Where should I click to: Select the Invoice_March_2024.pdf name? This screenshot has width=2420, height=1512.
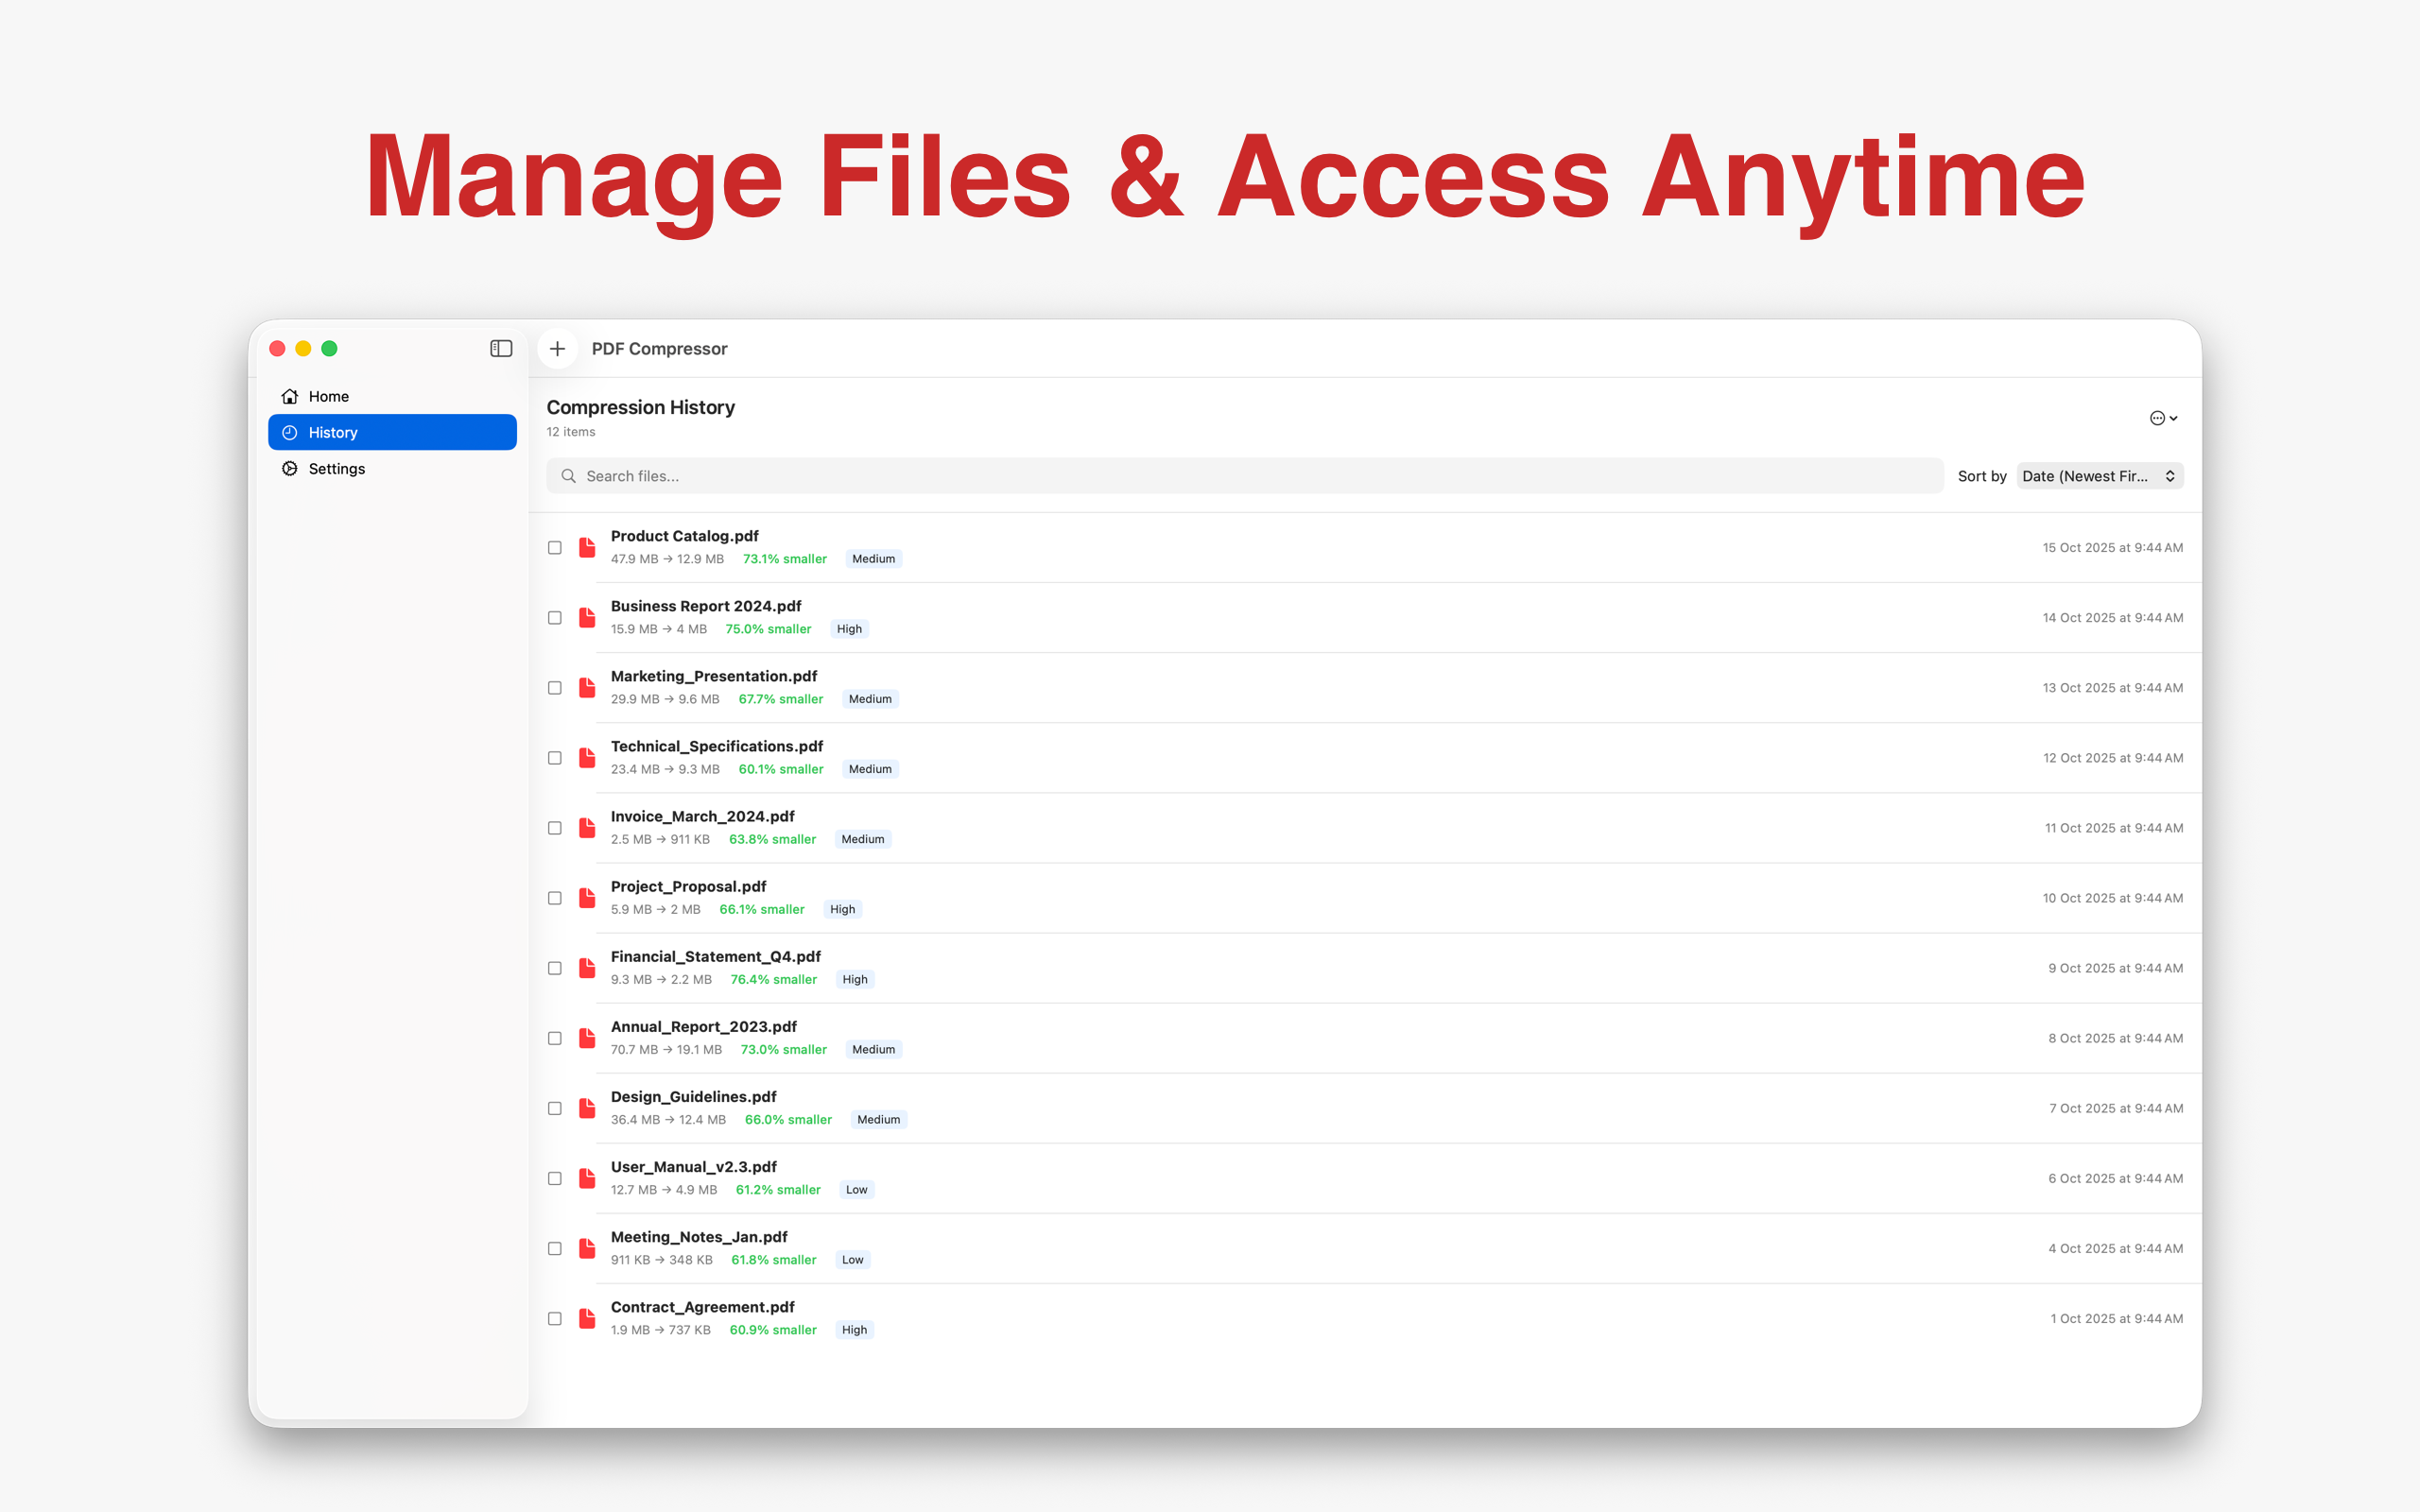[x=702, y=816]
